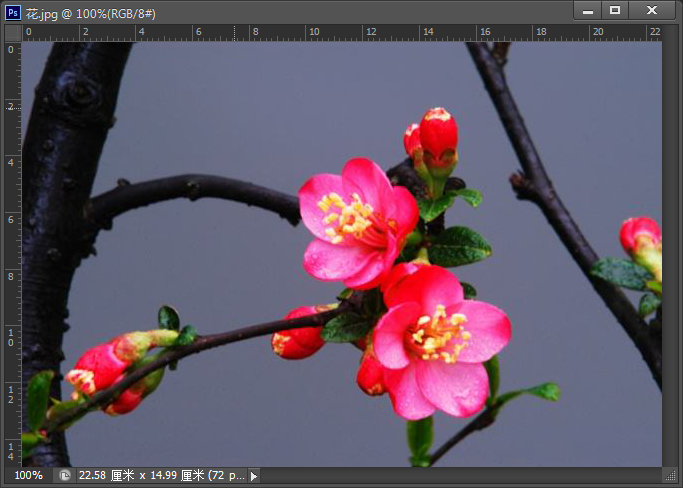Image resolution: width=683 pixels, height=488 pixels.
Task: Click the status bar preview icon beside zoom
Action: click(65, 476)
